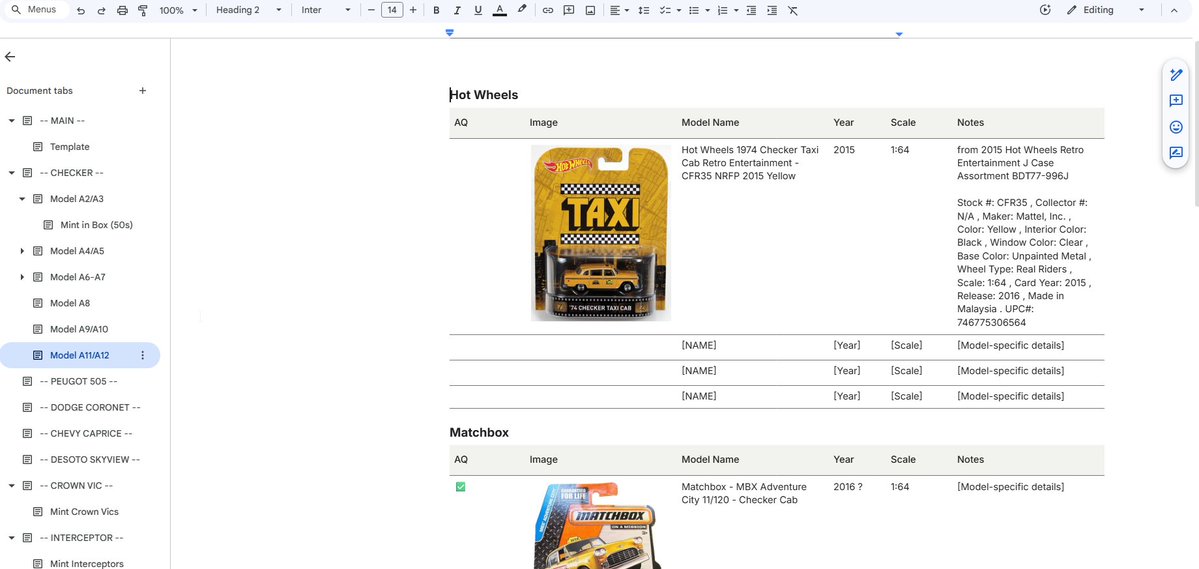The image size is (1199, 569).
Task: Collapse the -- INTERCEPTOR -- tab group
Action: [x=11, y=538]
